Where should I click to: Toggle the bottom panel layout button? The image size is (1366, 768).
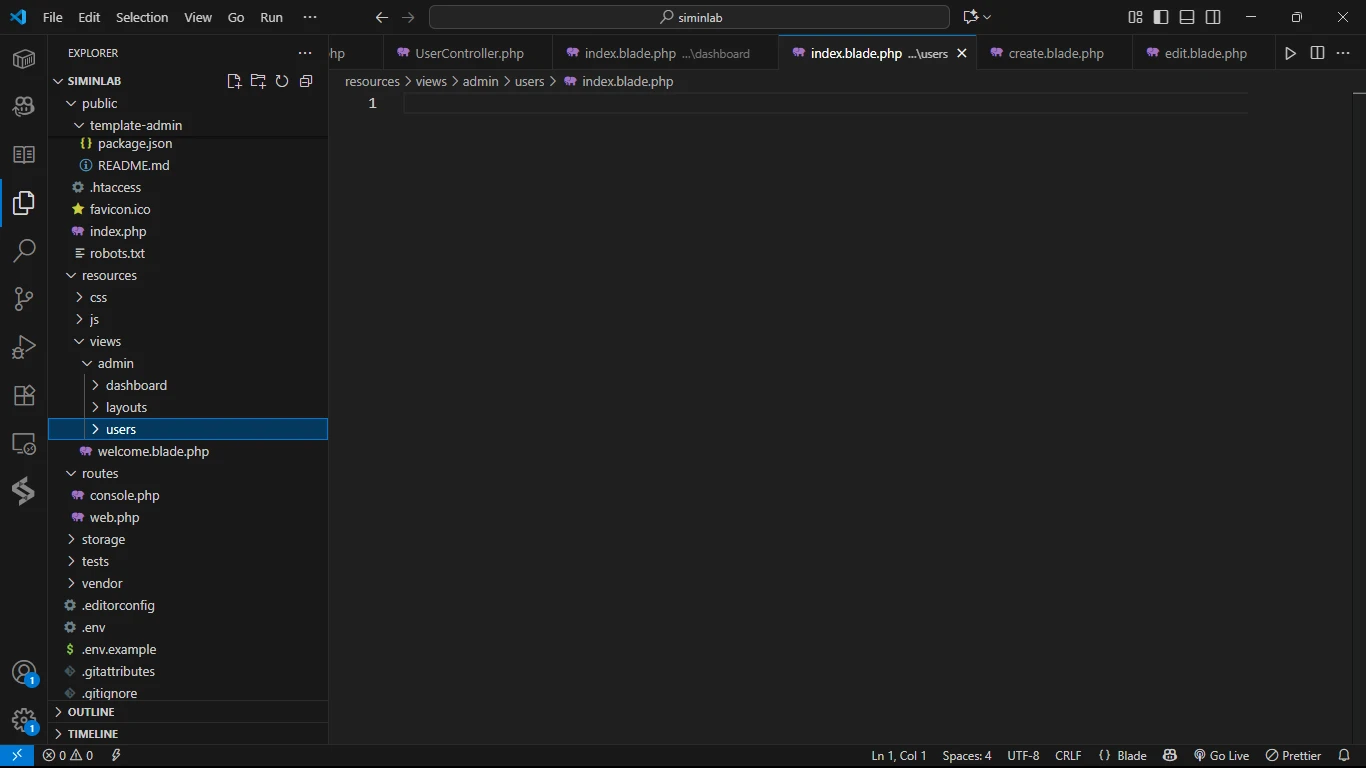(1187, 17)
